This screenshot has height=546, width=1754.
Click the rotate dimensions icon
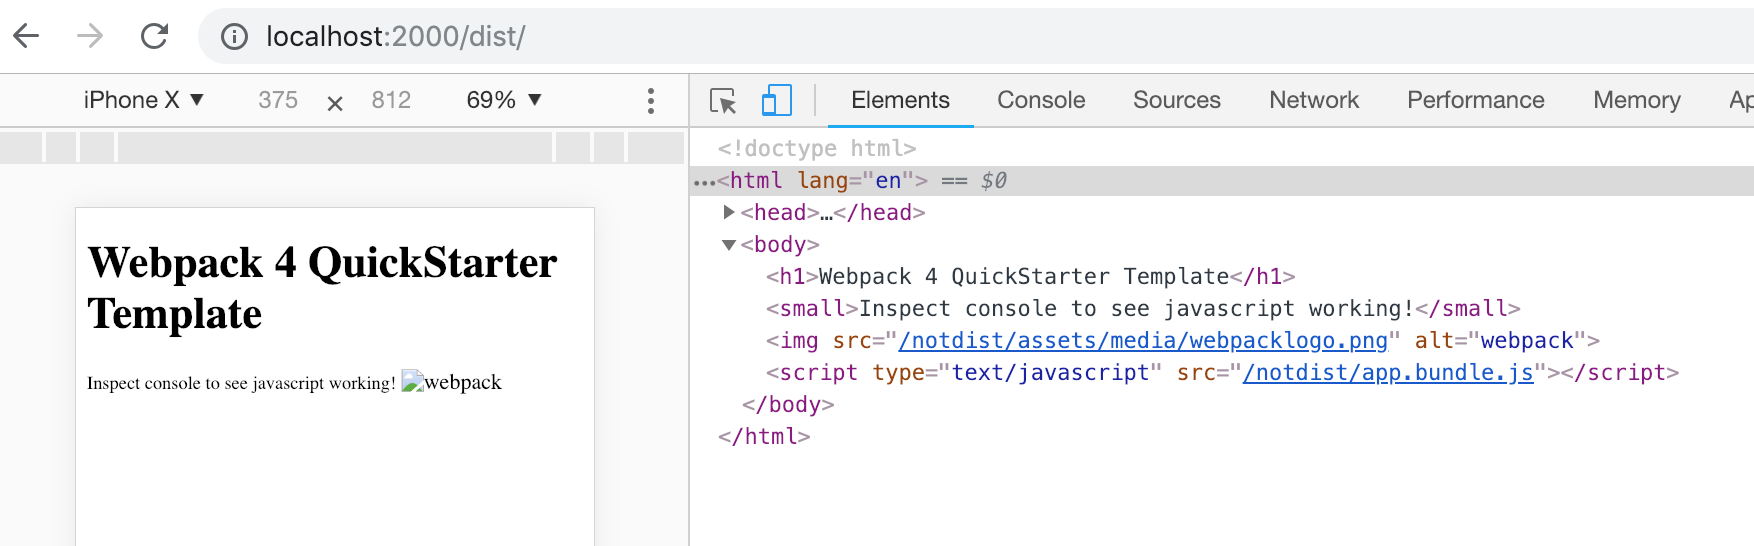[x=335, y=103]
